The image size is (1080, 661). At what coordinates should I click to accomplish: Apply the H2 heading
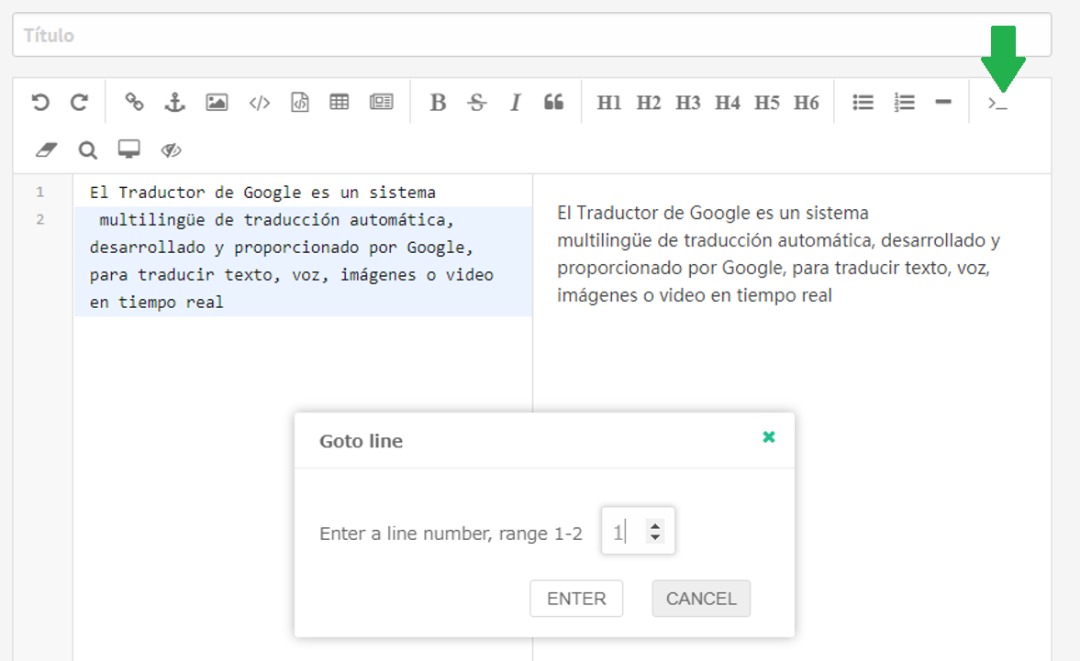(x=648, y=103)
